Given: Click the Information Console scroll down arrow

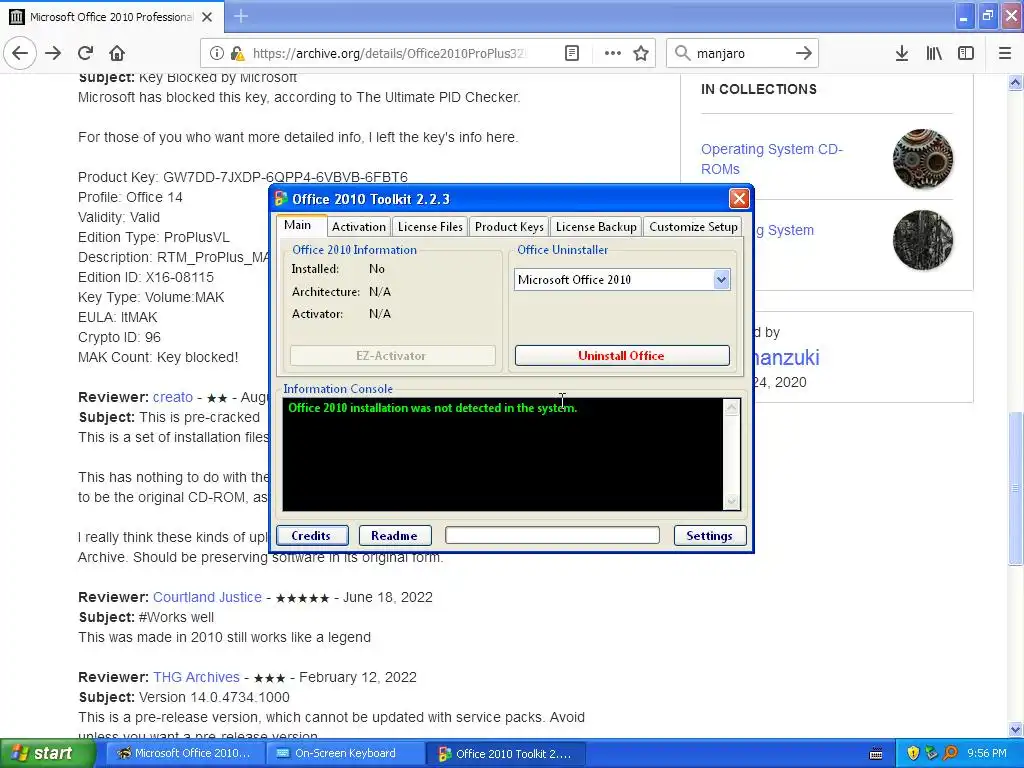Looking at the screenshot, I should [x=731, y=502].
